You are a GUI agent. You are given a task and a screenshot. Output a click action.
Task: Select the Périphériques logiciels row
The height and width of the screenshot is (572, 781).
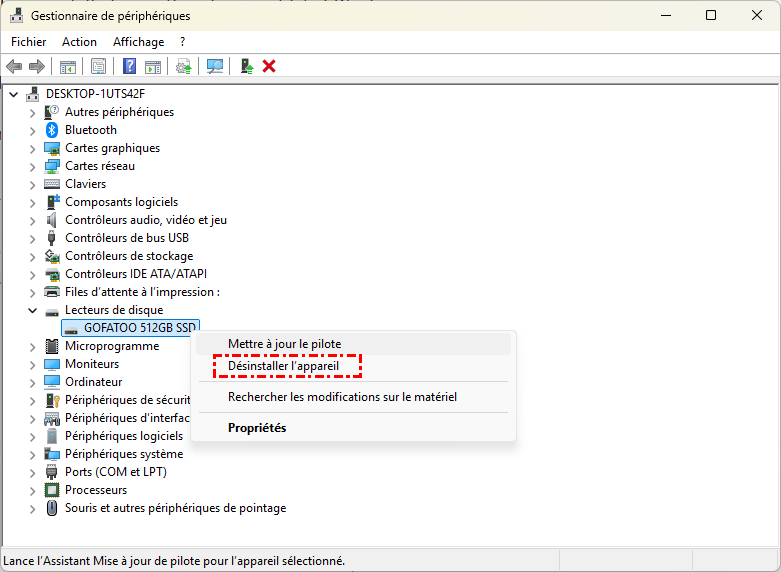point(114,436)
